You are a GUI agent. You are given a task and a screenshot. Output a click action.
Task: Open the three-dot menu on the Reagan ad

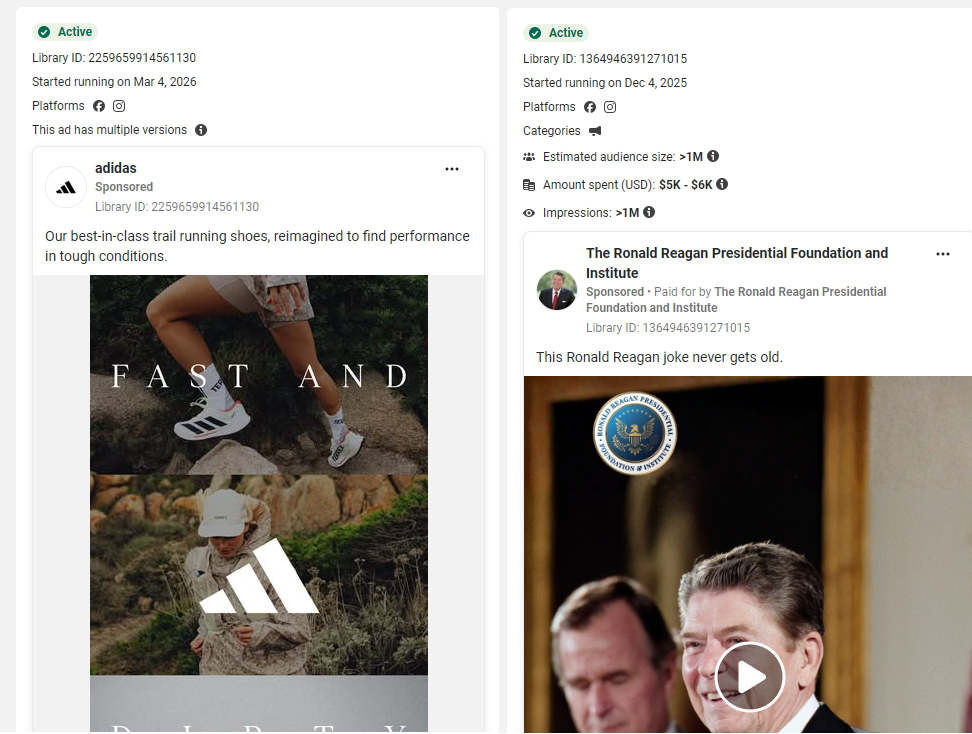943,254
